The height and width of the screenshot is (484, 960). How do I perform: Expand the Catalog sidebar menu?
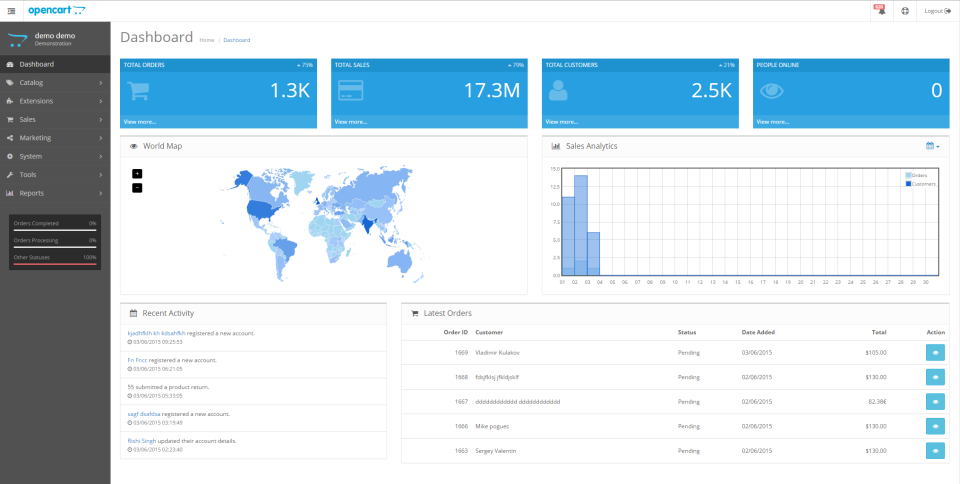pos(55,82)
